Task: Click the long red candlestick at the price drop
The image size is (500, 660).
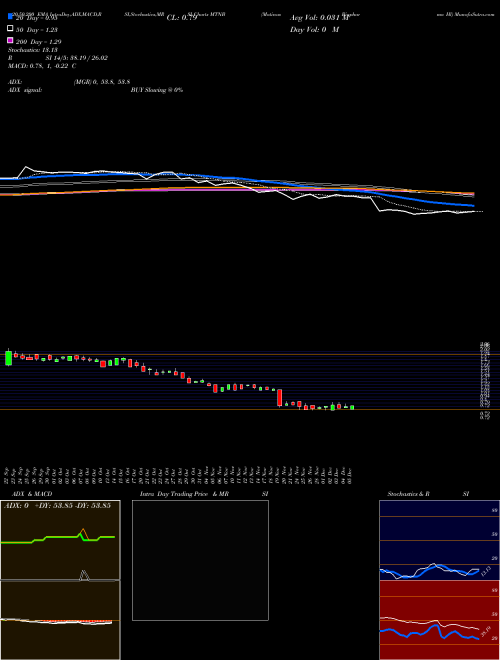Action: click(279, 398)
